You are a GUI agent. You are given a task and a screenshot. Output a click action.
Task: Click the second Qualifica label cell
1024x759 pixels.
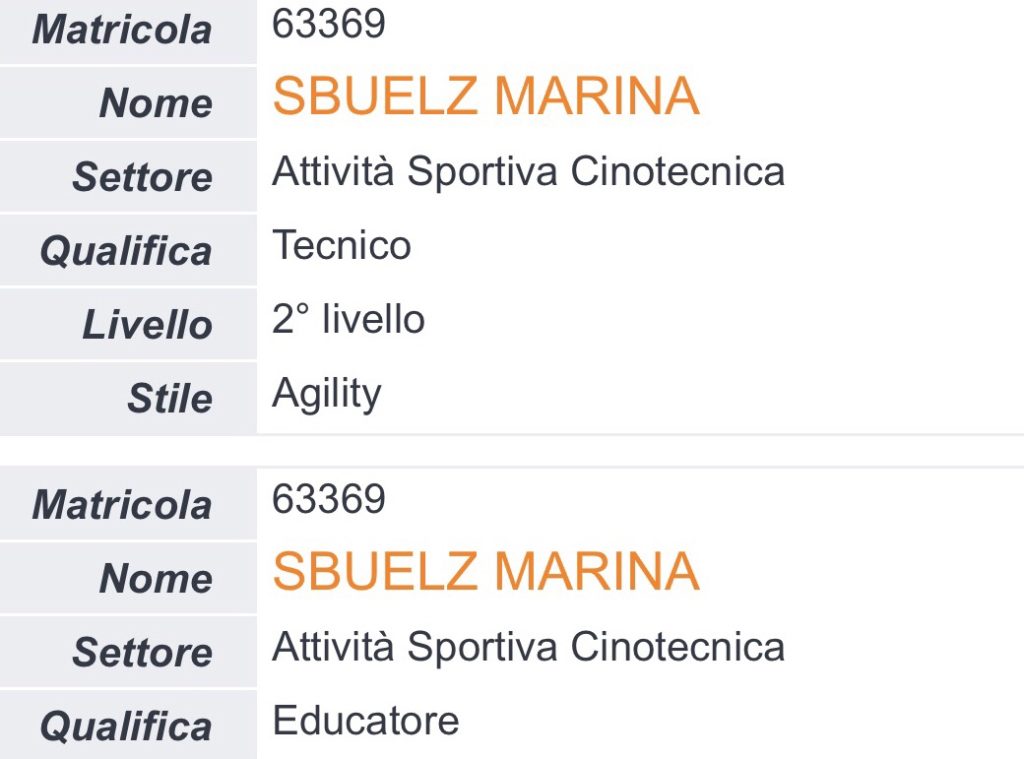(x=128, y=725)
